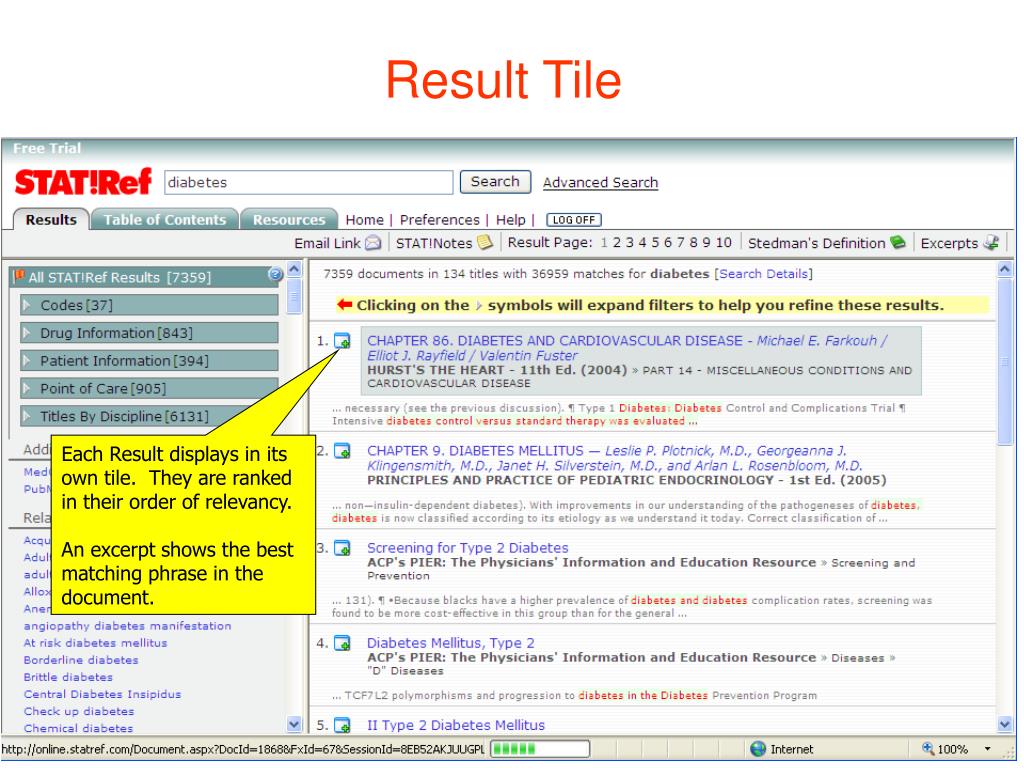Click the Search button
The width and height of the screenshot is (1024, 768).
point(495,182)
